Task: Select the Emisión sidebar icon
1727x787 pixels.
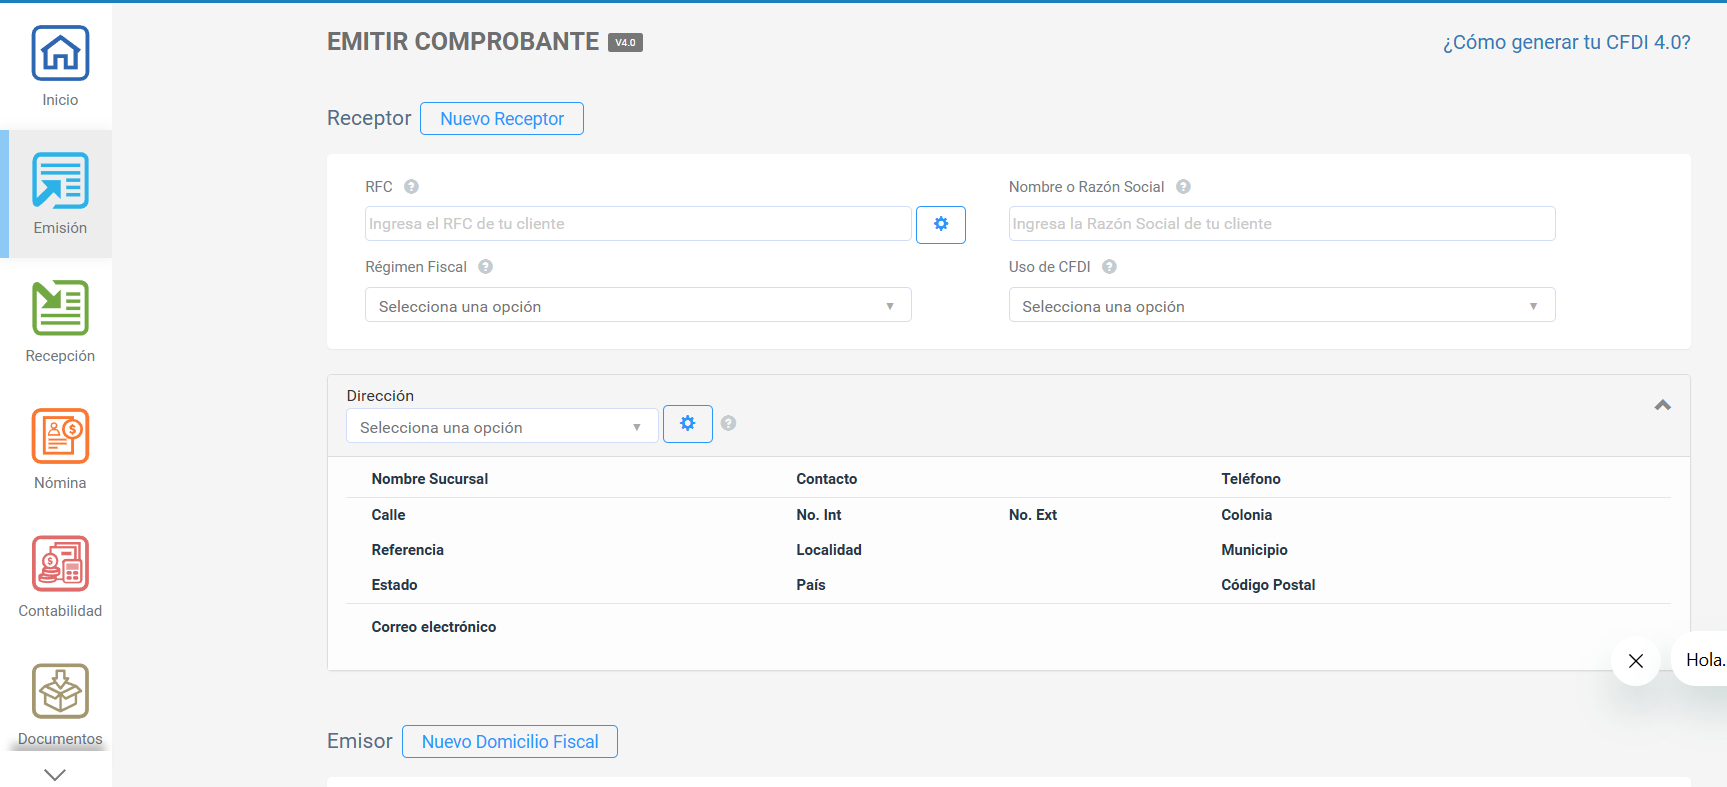Action: pos(60,180)
